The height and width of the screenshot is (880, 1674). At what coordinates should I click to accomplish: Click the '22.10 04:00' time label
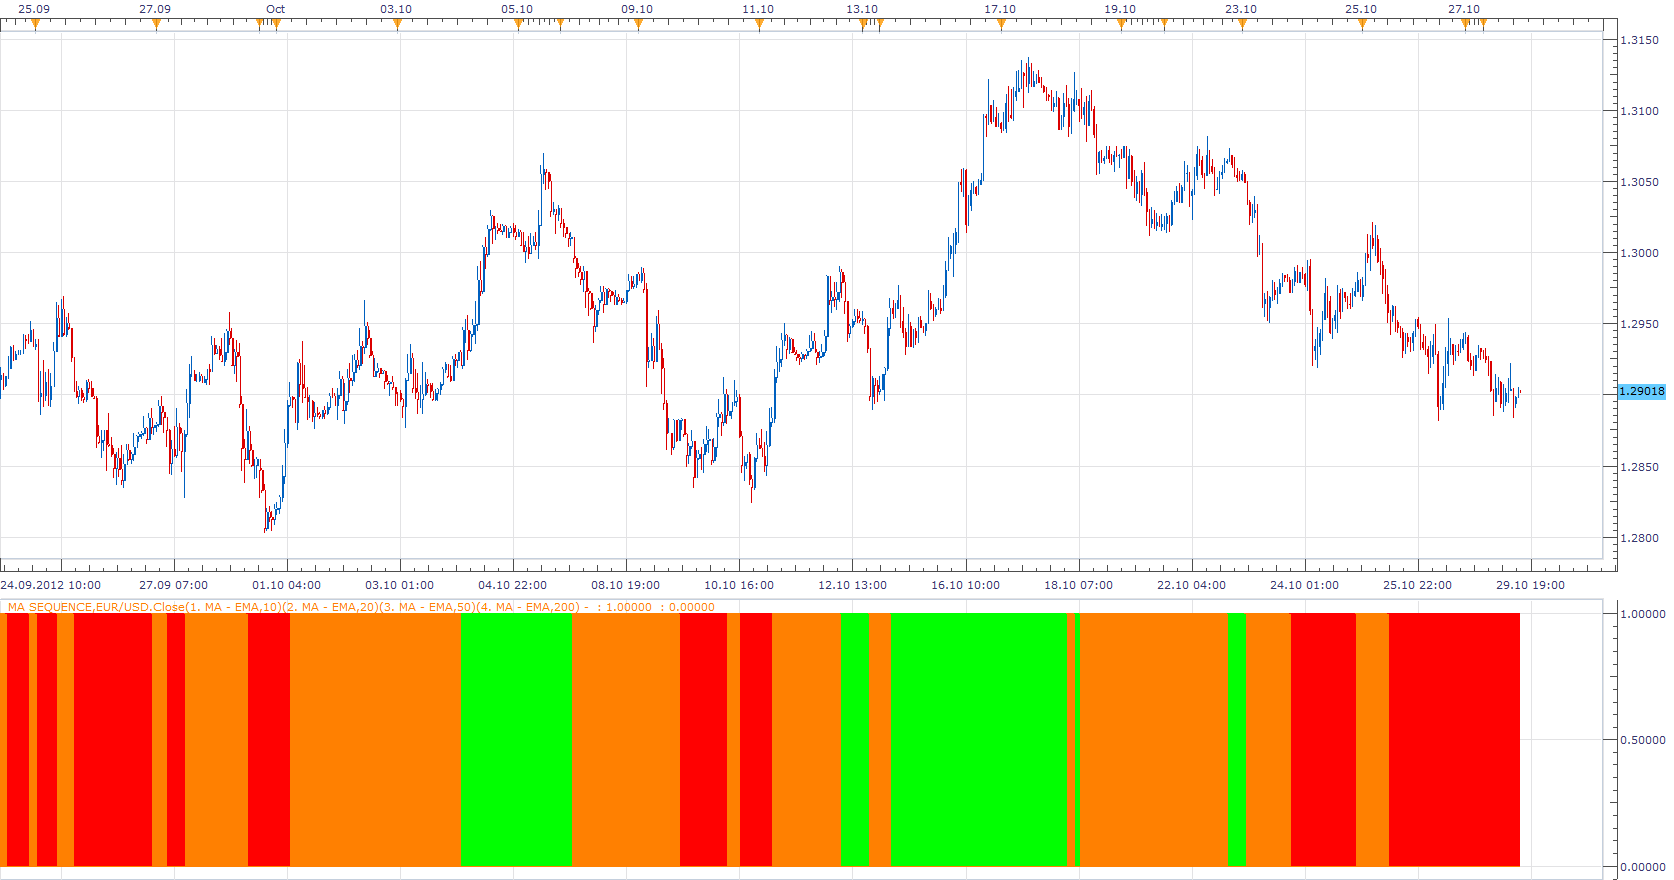[x=1192, y=585]
